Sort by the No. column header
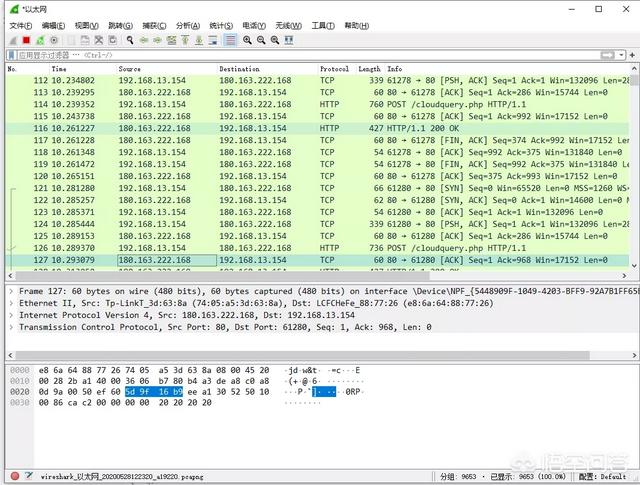640x485 pixels. [28, 69]
